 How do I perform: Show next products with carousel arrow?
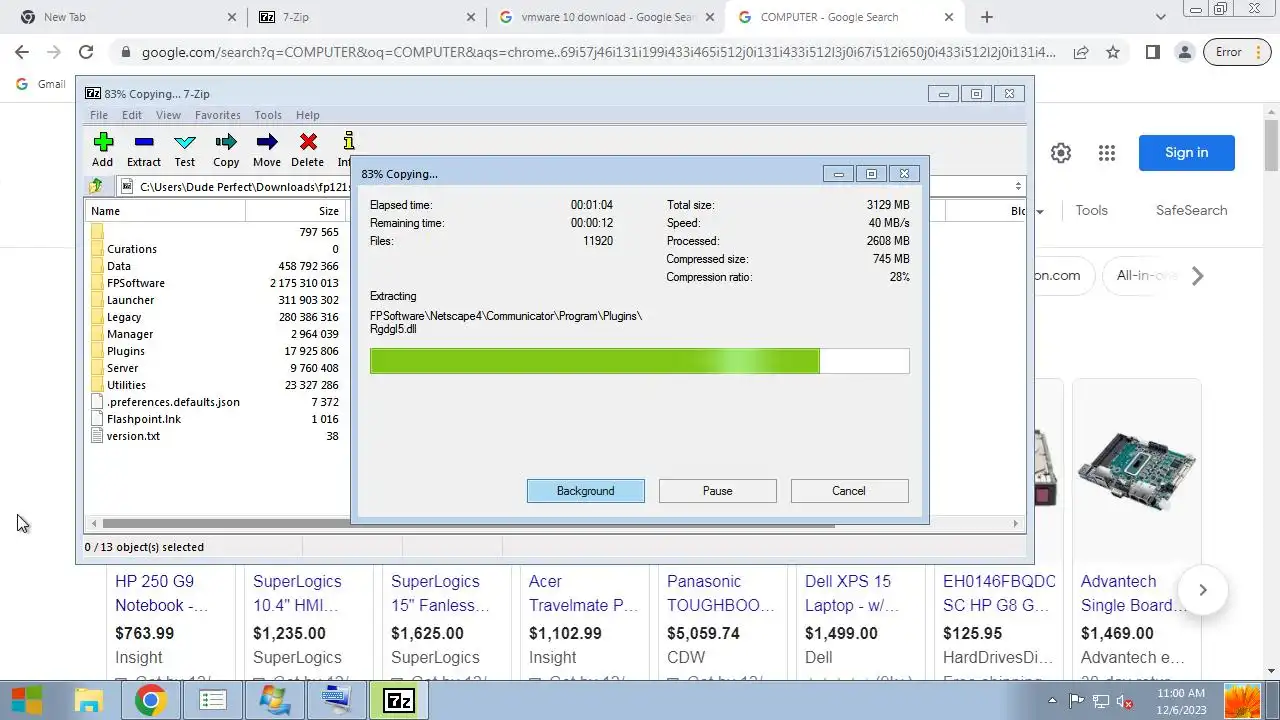click(x=1203, y=590)
